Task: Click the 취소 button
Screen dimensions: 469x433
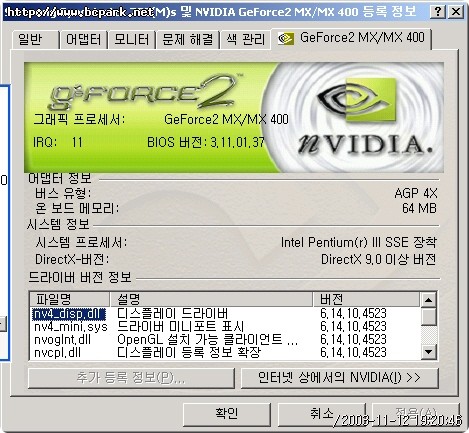Action: click(321, 414)
